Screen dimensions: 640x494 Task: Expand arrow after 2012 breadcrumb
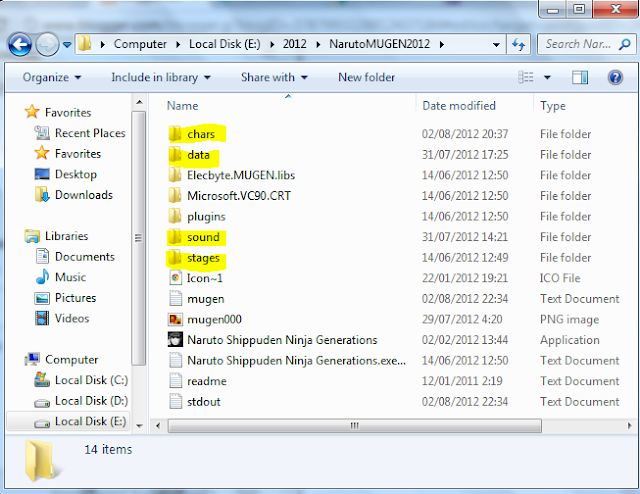[318, 44]
